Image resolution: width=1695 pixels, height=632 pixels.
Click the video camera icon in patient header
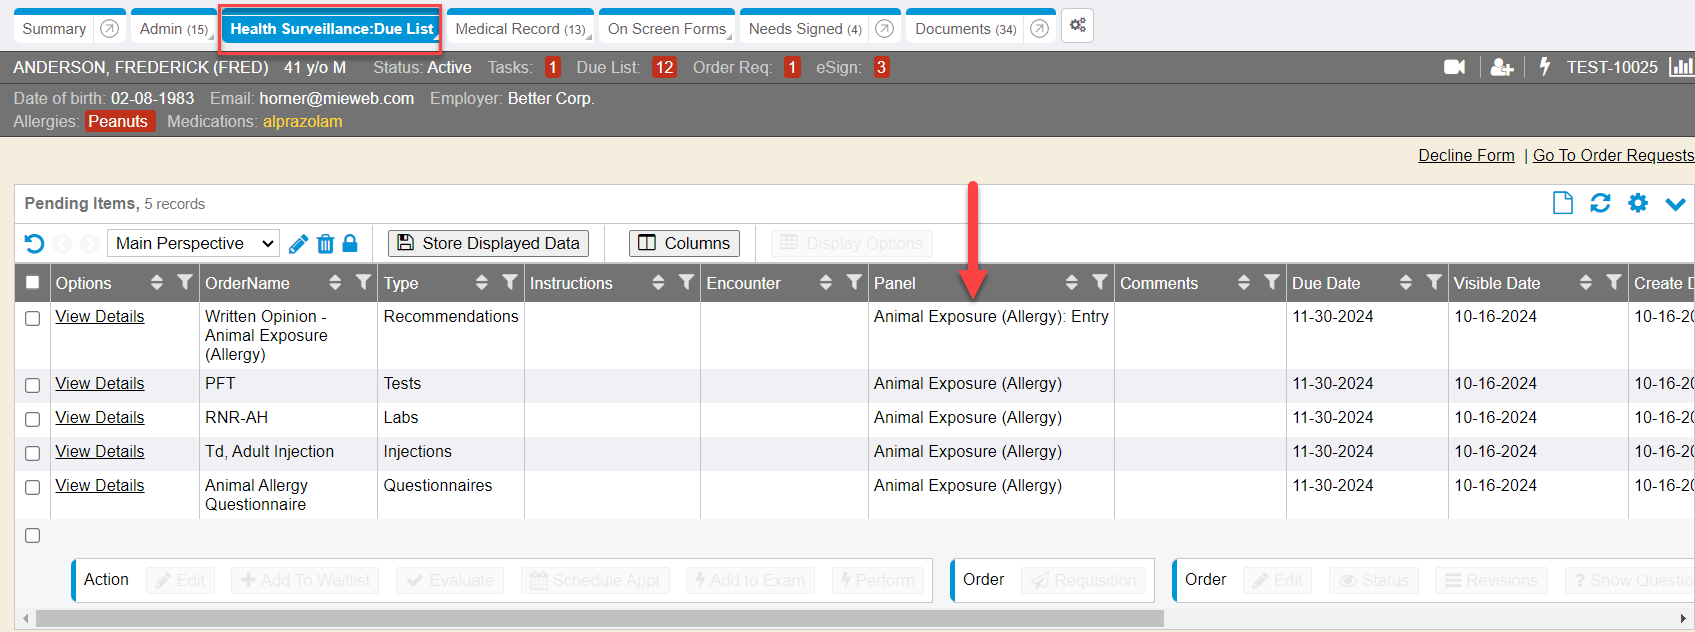click(x=1454, y=67)
